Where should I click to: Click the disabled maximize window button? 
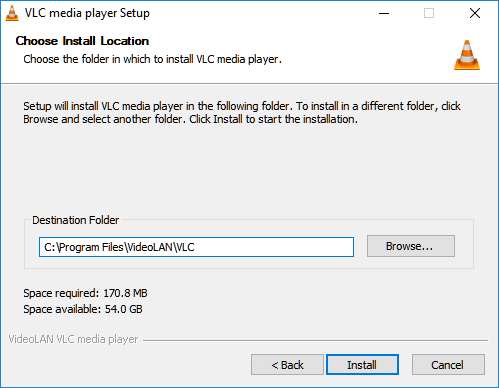pos(429,13)
